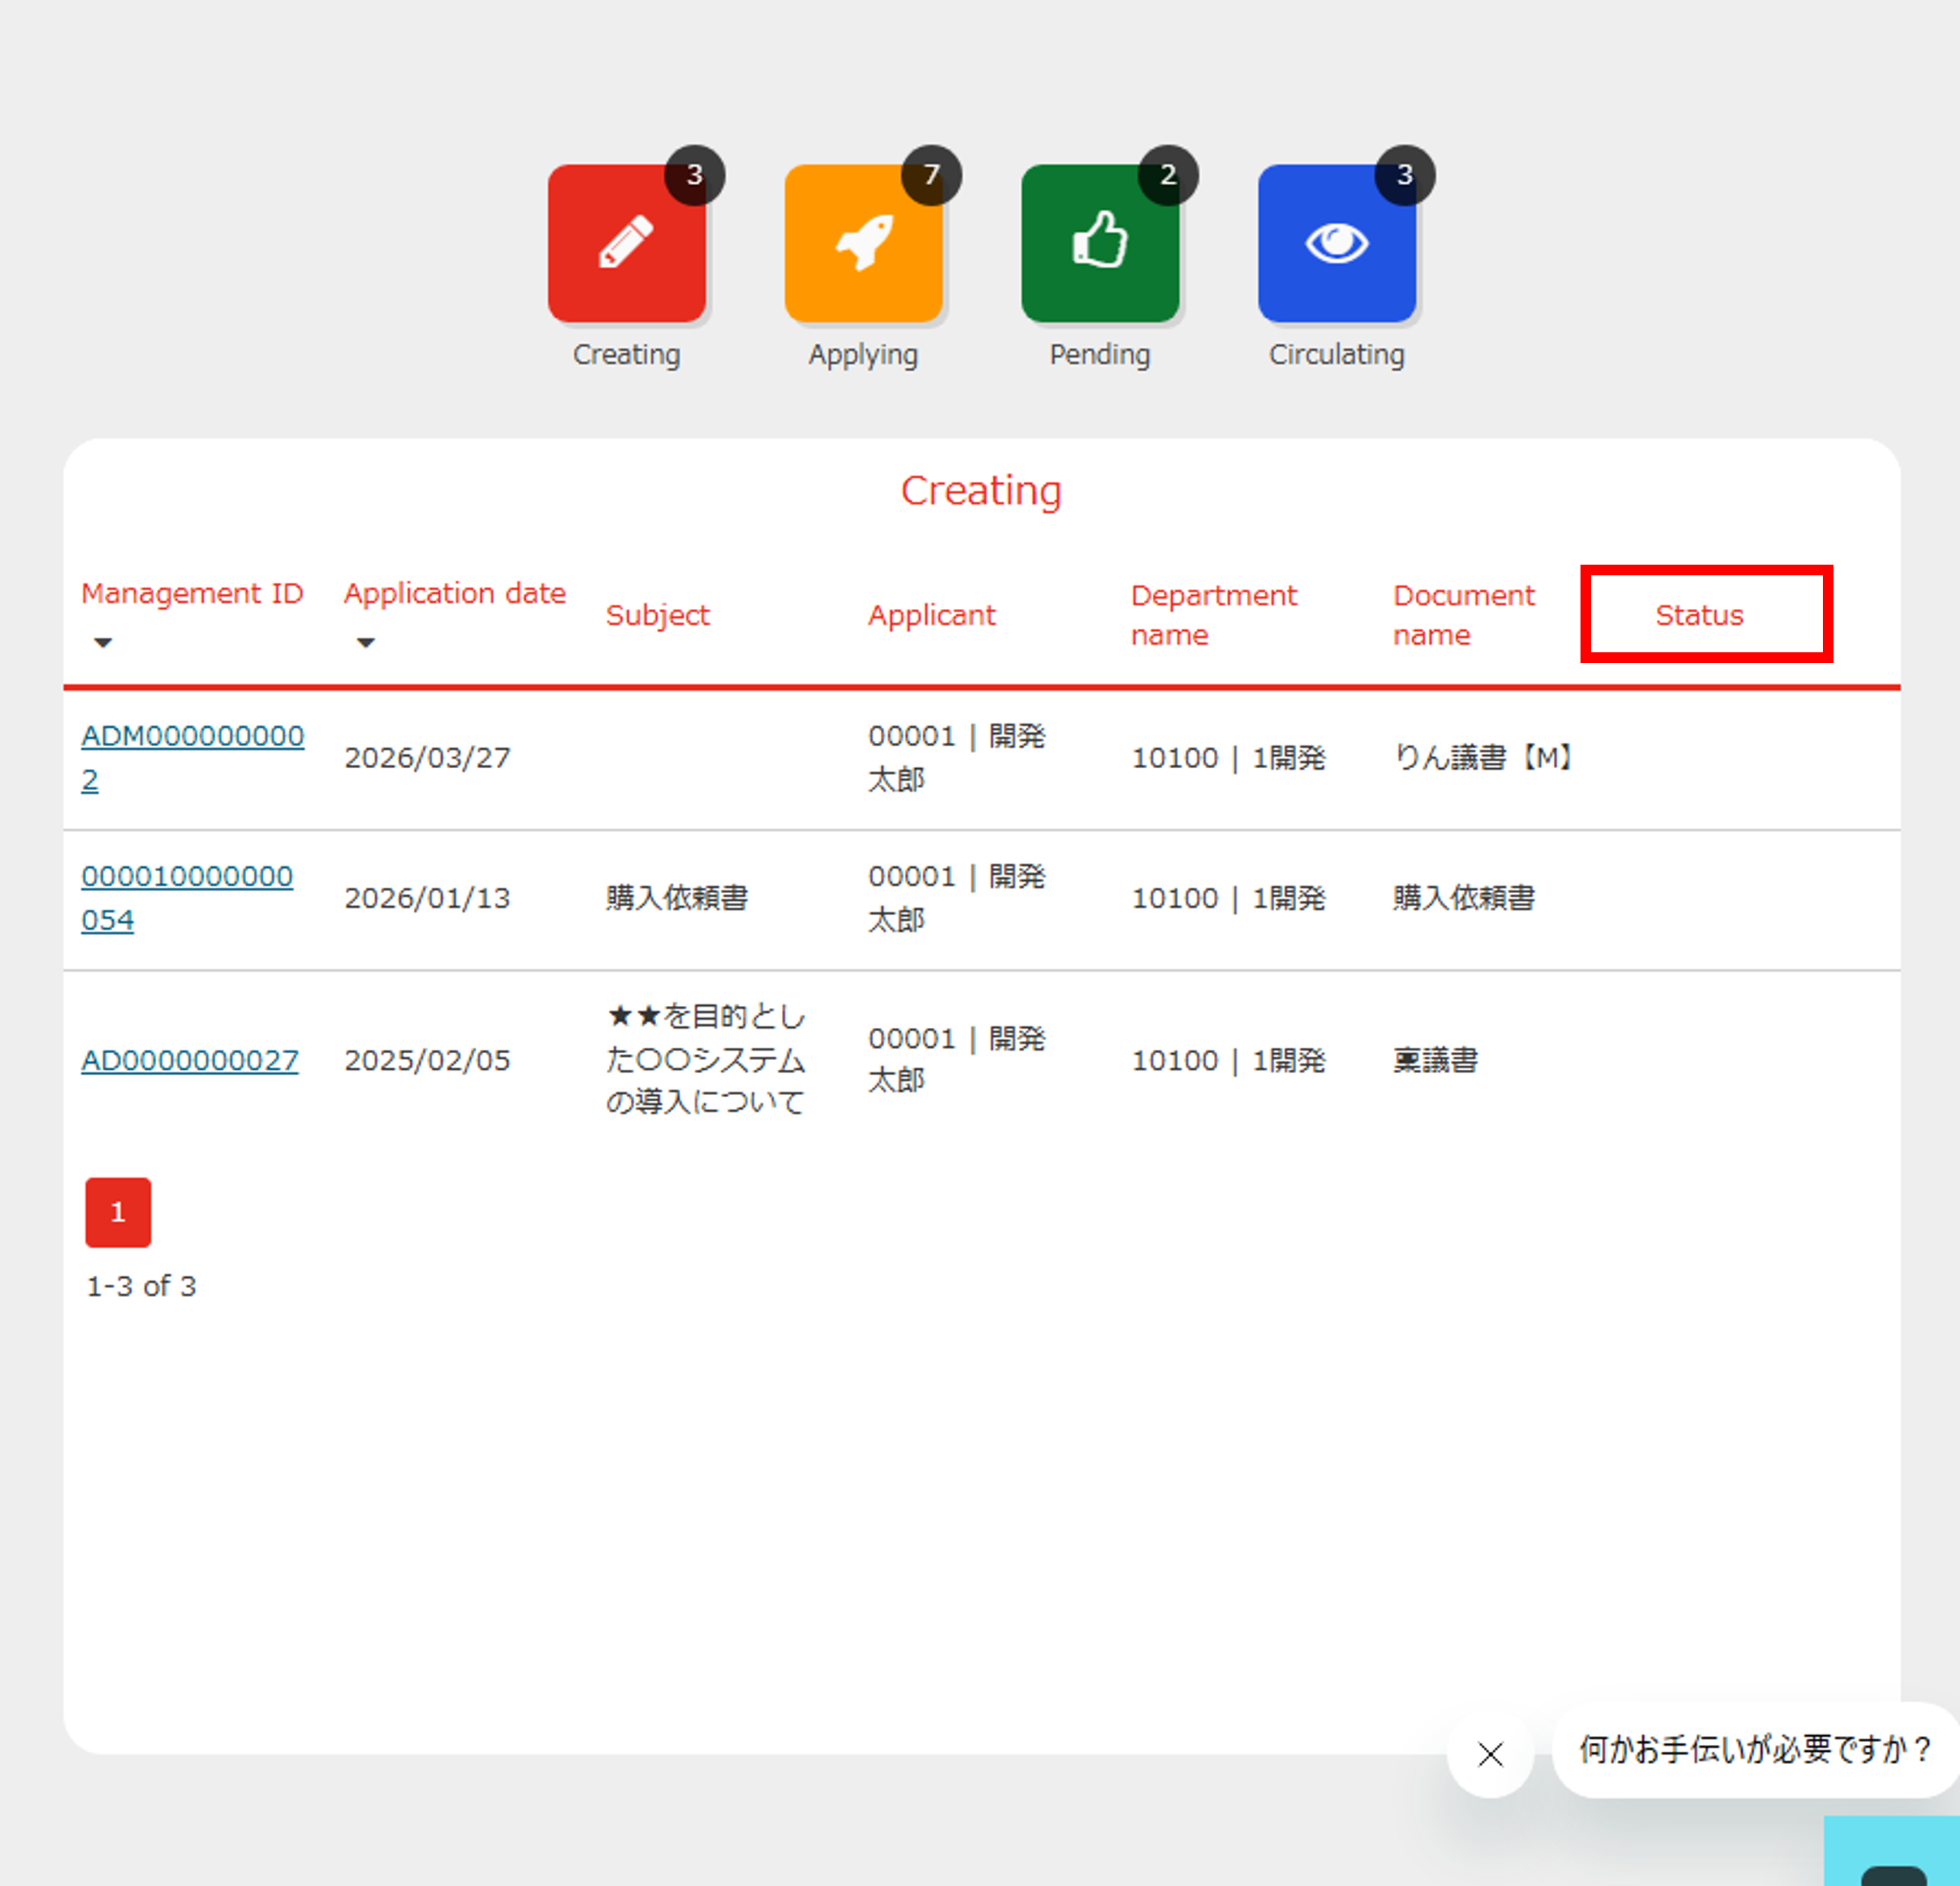
Task: Click the Subject column header
Action: pyautogui.click(x=657, y=615)
